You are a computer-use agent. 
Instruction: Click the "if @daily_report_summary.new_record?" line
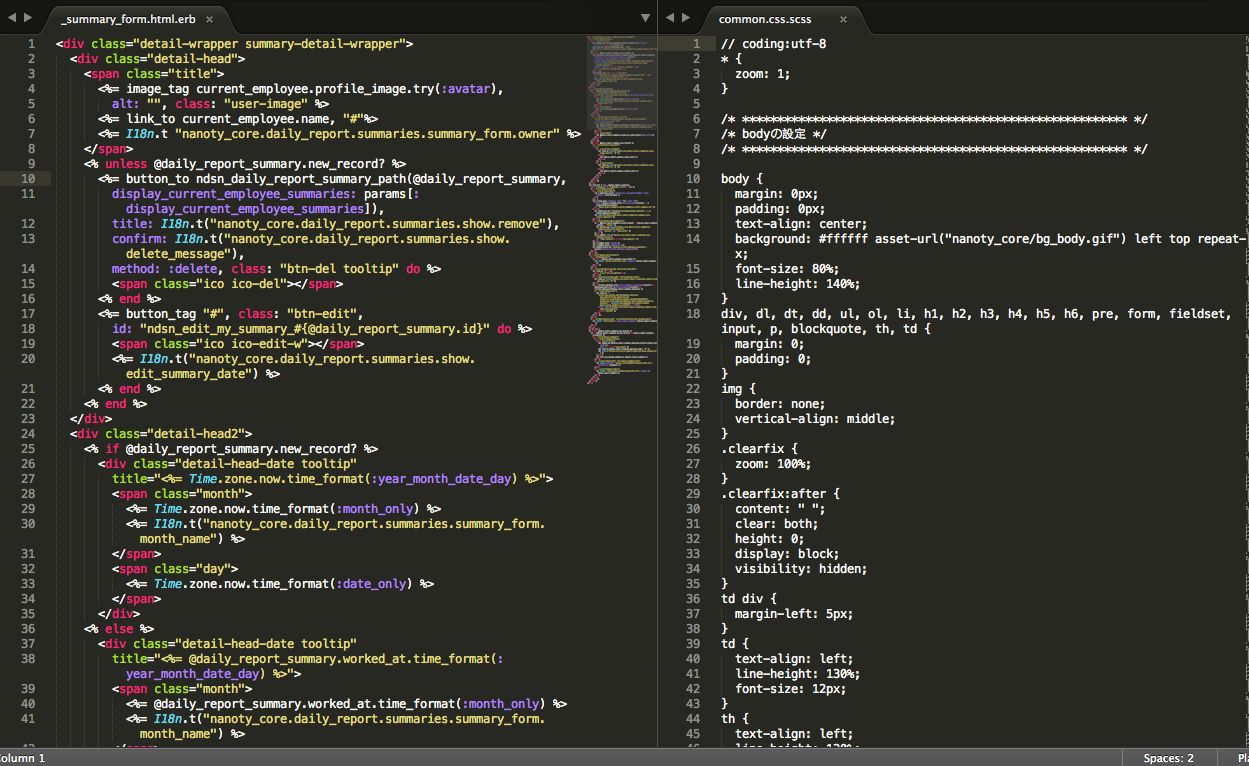[231, 449]
